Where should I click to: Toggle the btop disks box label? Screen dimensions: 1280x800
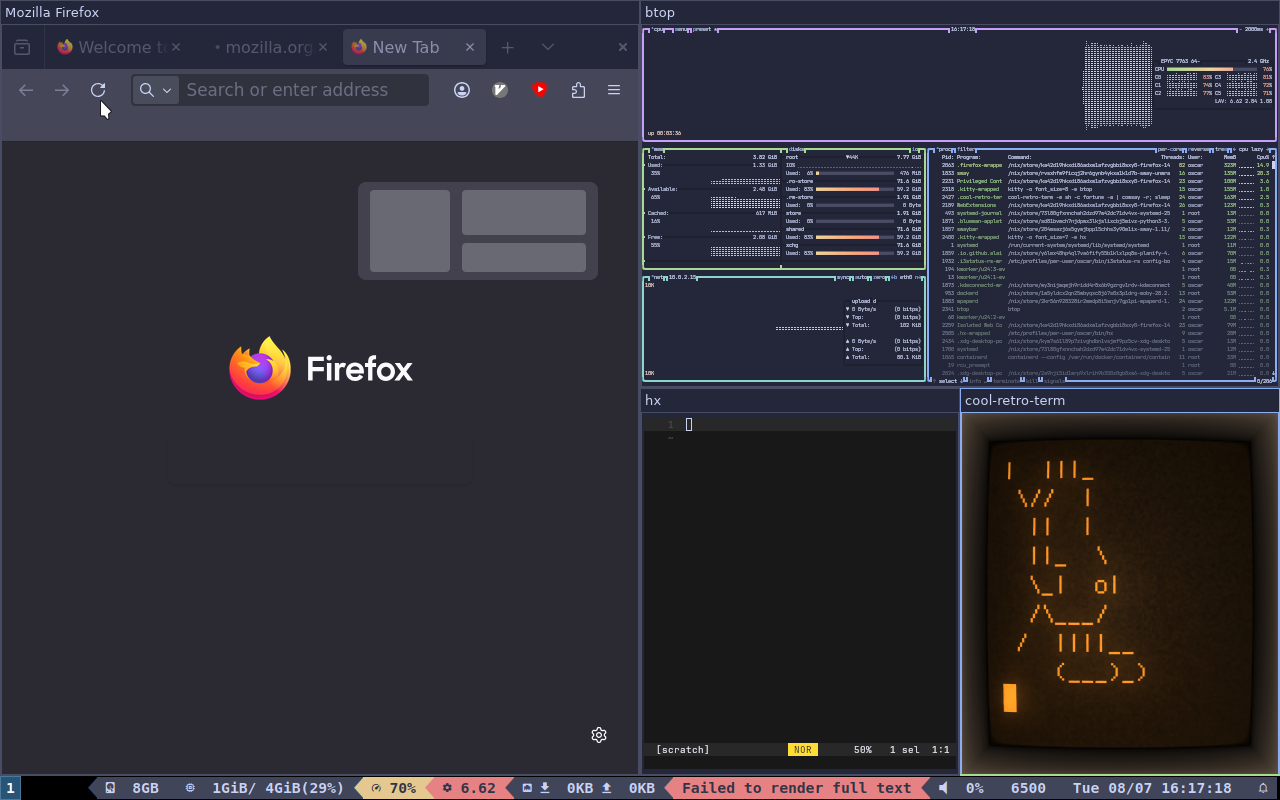(797, 149)
